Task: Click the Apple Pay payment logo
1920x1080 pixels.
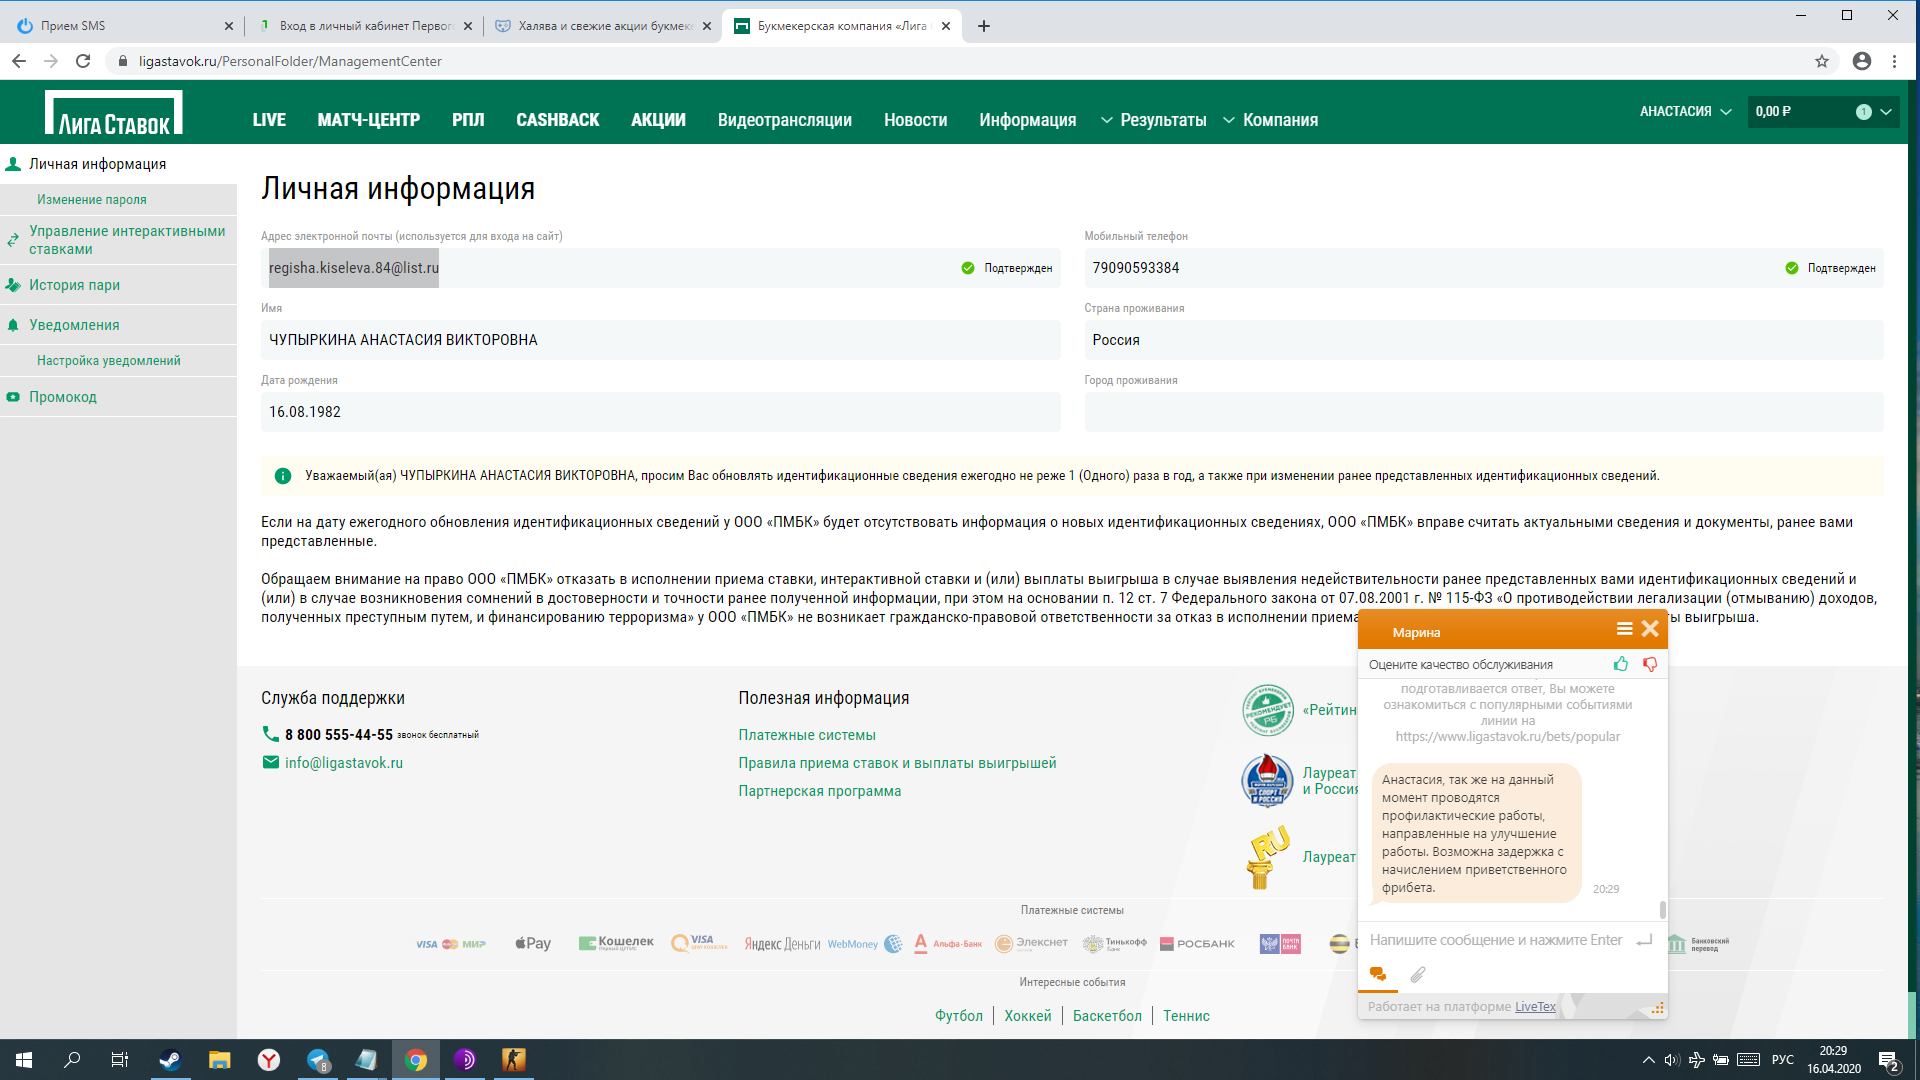Action: (x=533, y=943)
